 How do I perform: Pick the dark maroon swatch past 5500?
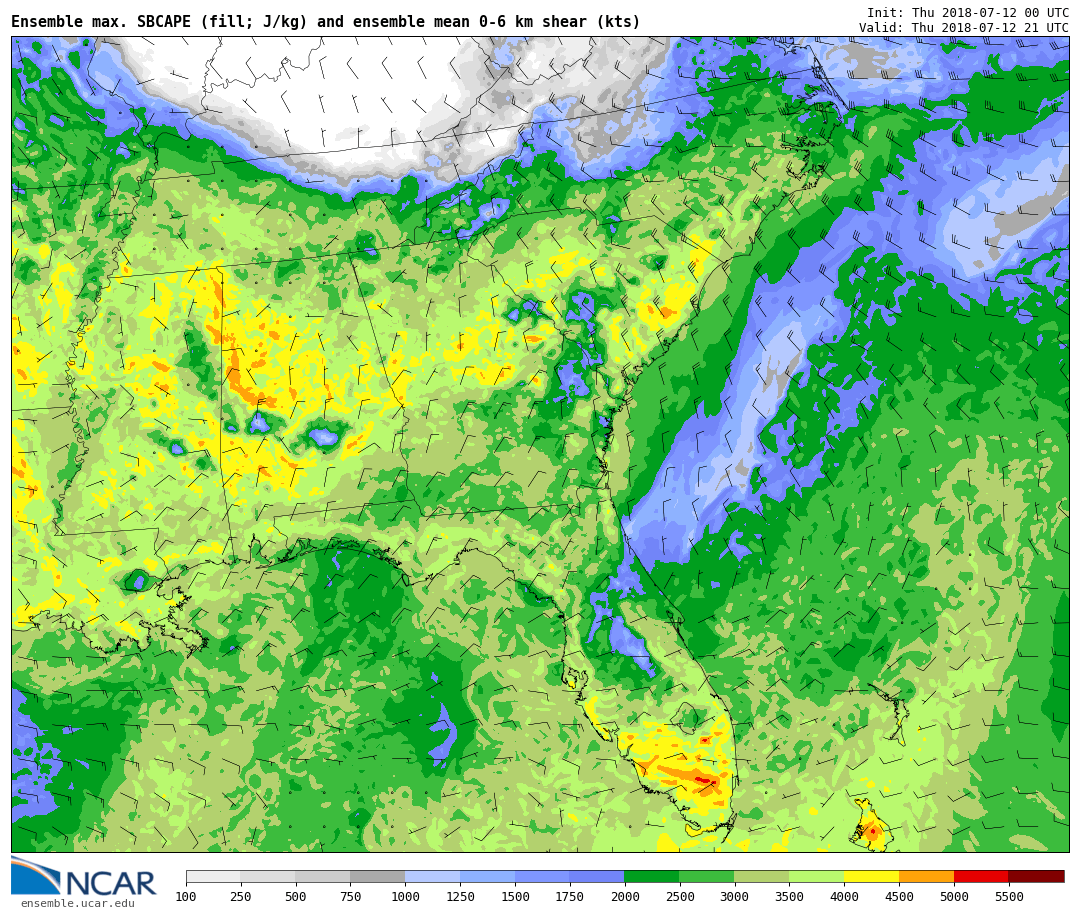tap(1036, 877)
